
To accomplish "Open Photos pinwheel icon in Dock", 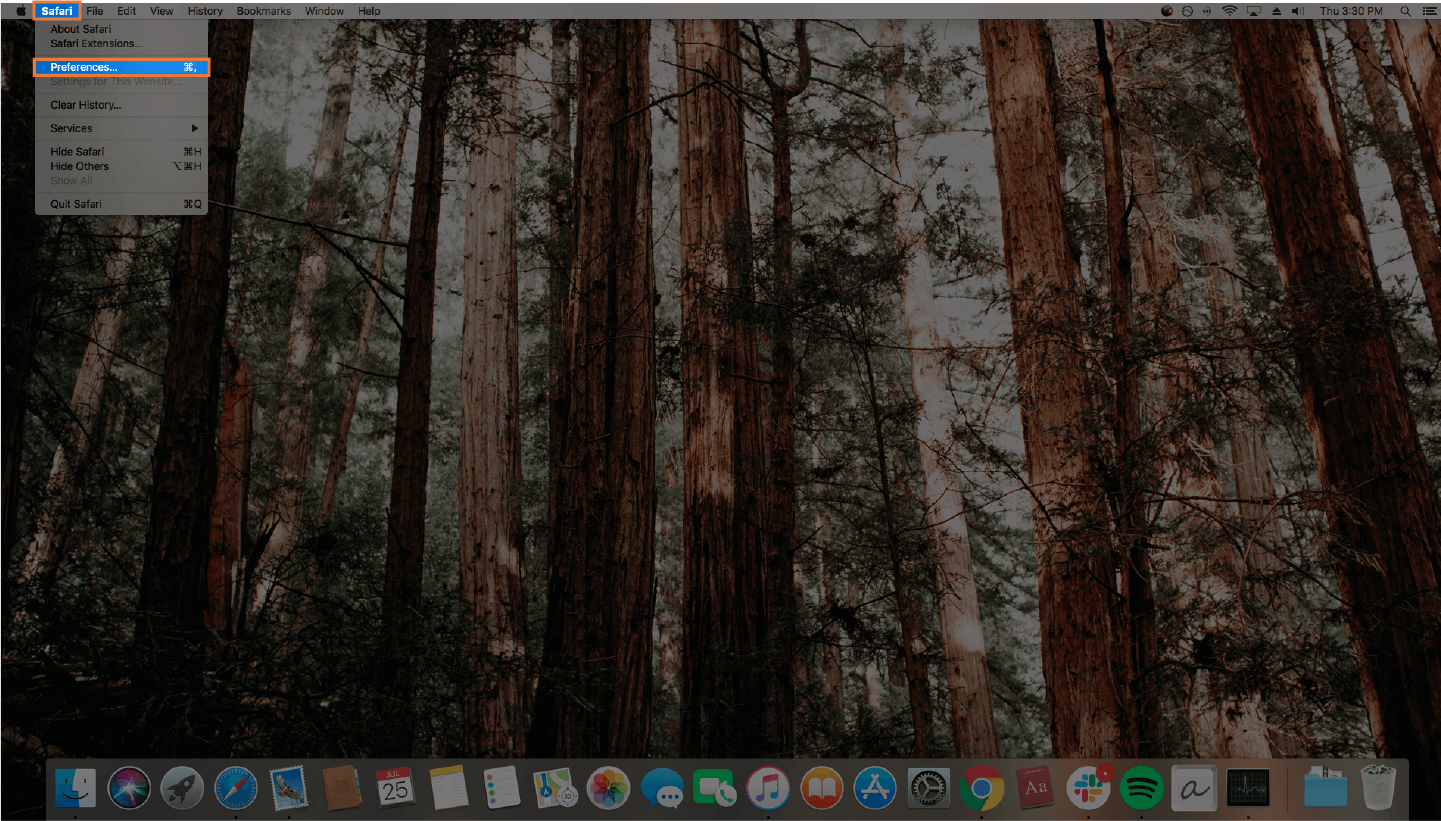I will coord(608,789).
